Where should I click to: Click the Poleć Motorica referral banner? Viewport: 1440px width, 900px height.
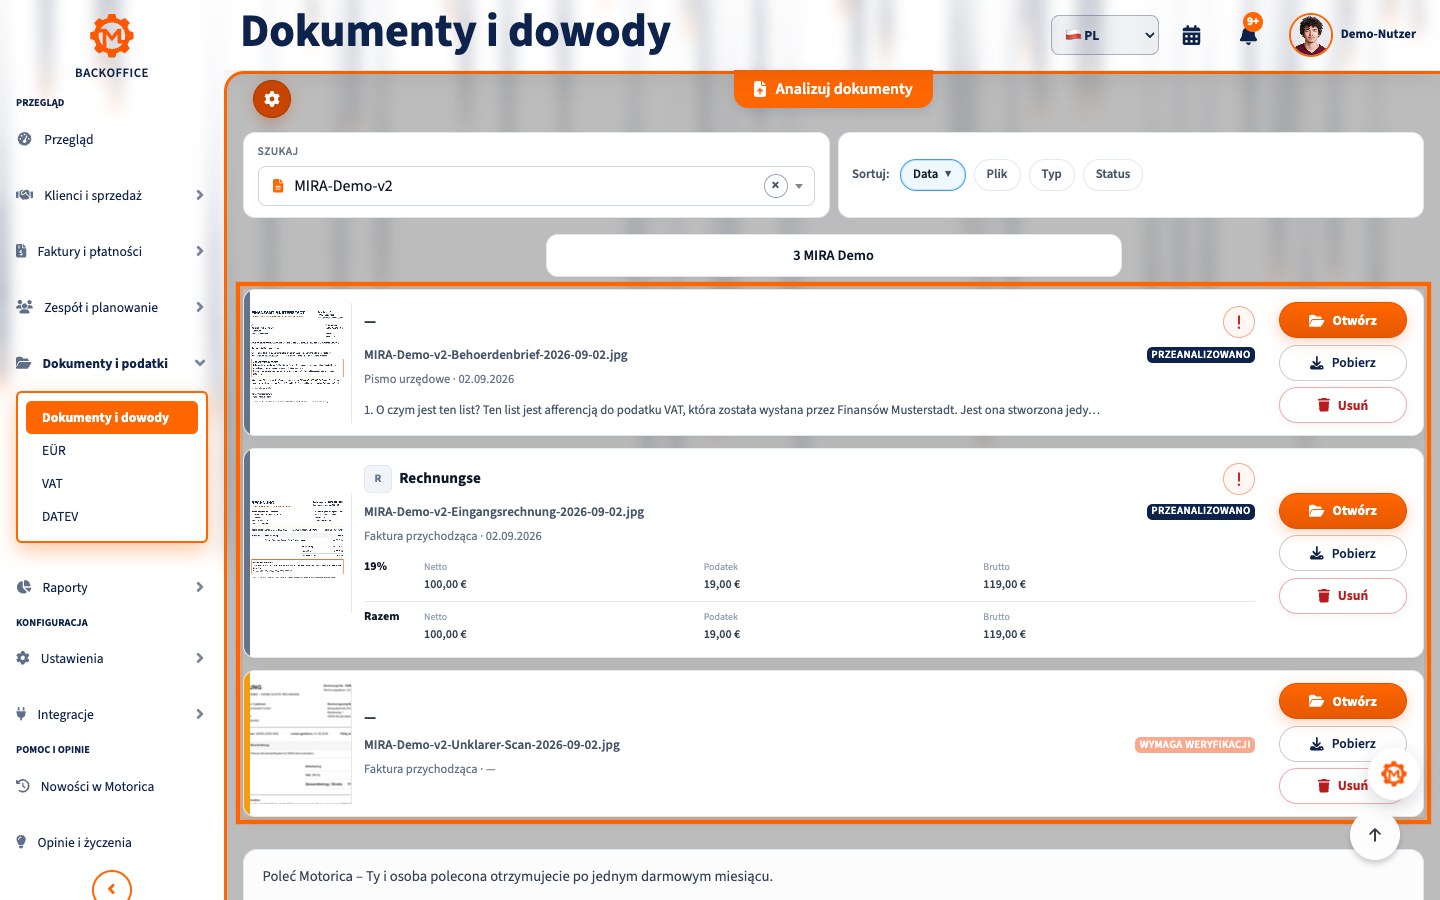coord(833,876)
